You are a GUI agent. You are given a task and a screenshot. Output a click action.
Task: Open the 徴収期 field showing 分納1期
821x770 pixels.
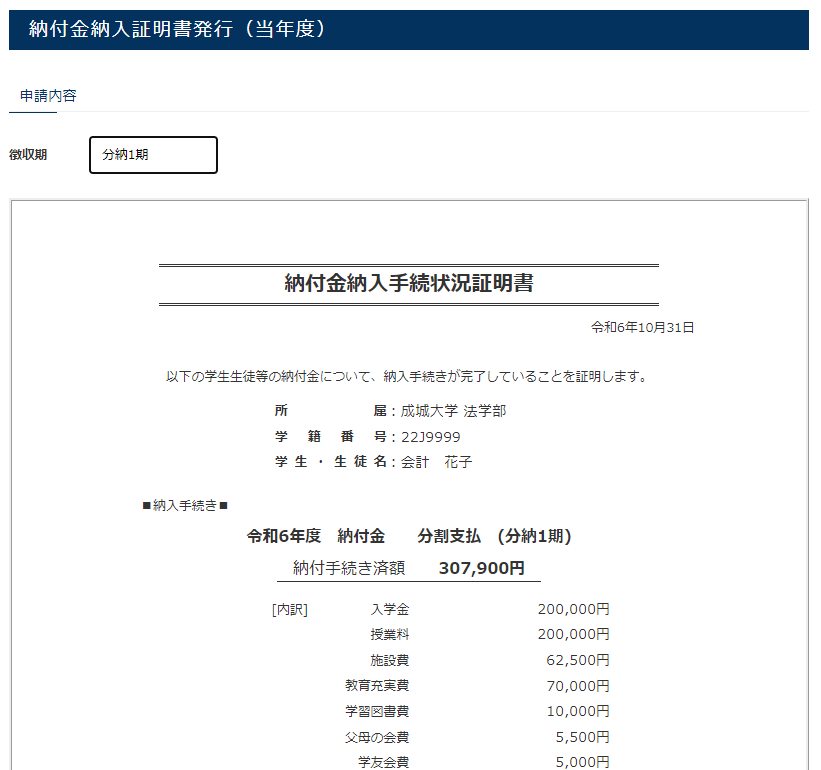pos(152,155)
